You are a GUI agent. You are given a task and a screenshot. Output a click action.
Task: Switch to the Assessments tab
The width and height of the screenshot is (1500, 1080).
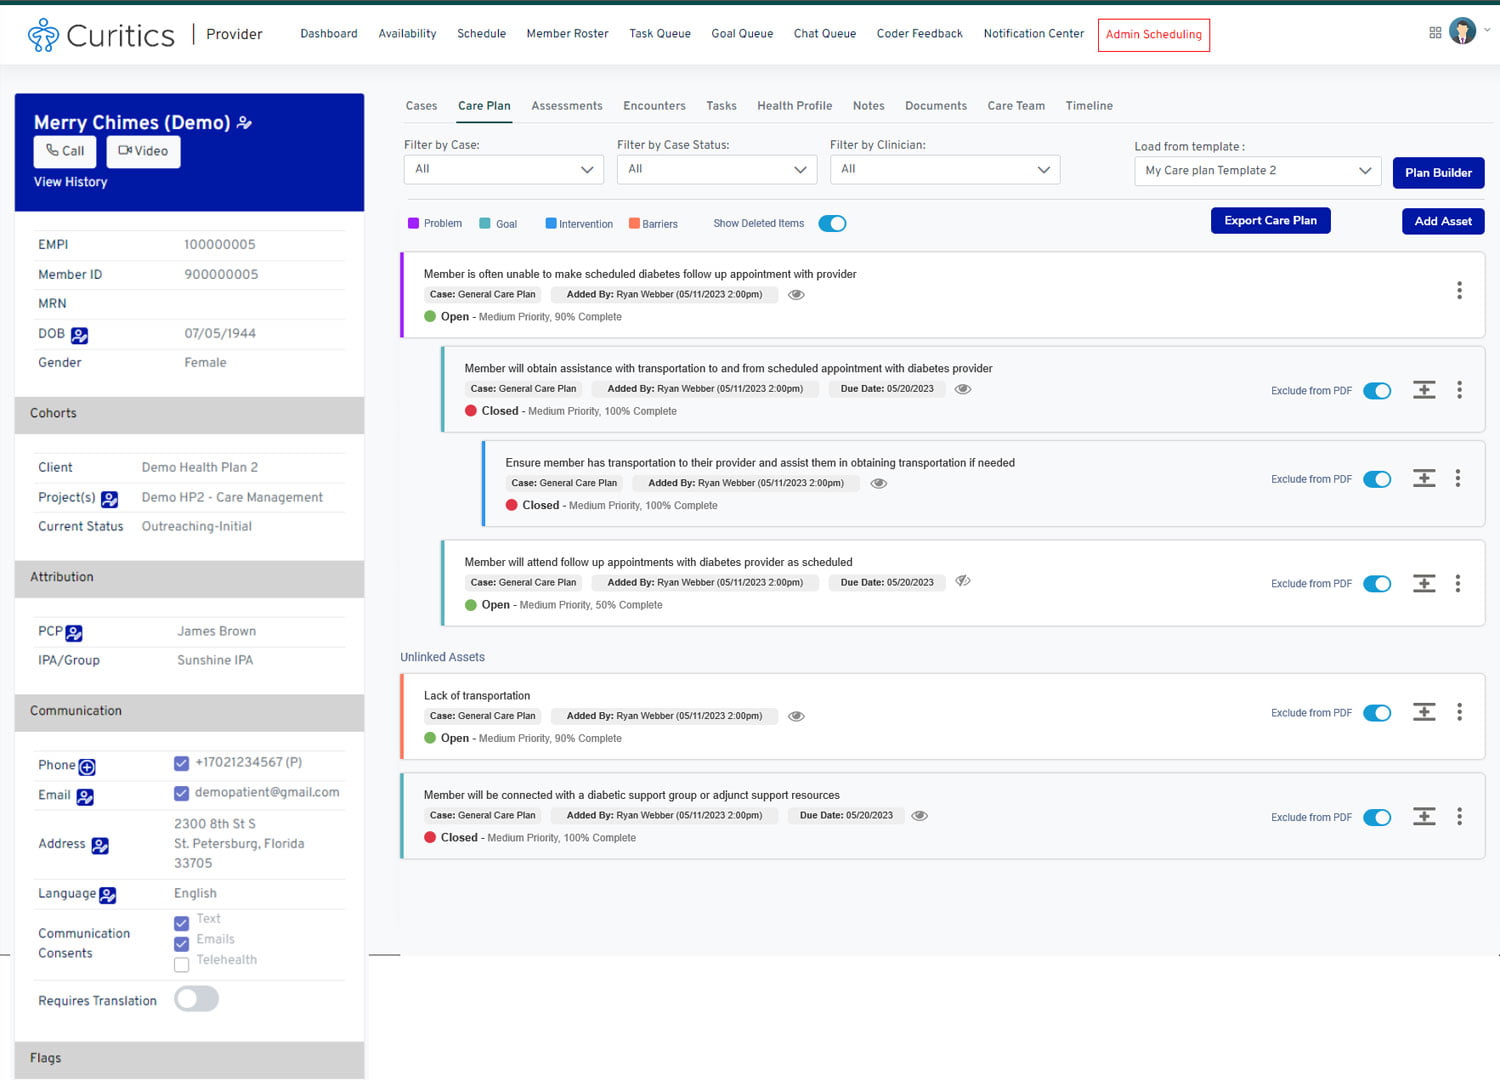tap(567, 106)
